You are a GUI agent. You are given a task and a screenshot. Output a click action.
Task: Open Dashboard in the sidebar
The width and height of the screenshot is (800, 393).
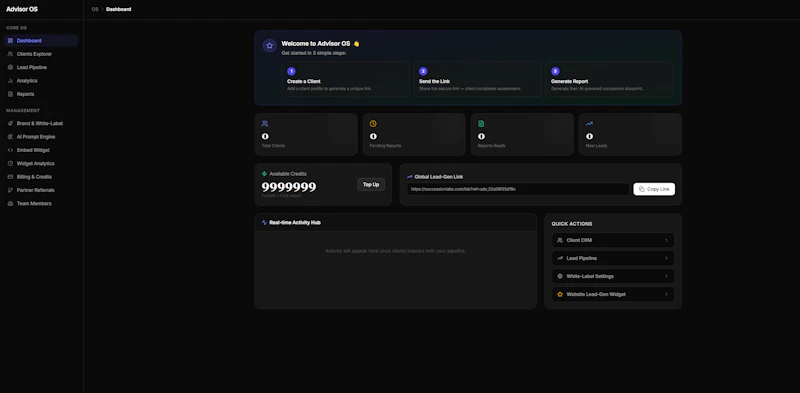point(41,40)
